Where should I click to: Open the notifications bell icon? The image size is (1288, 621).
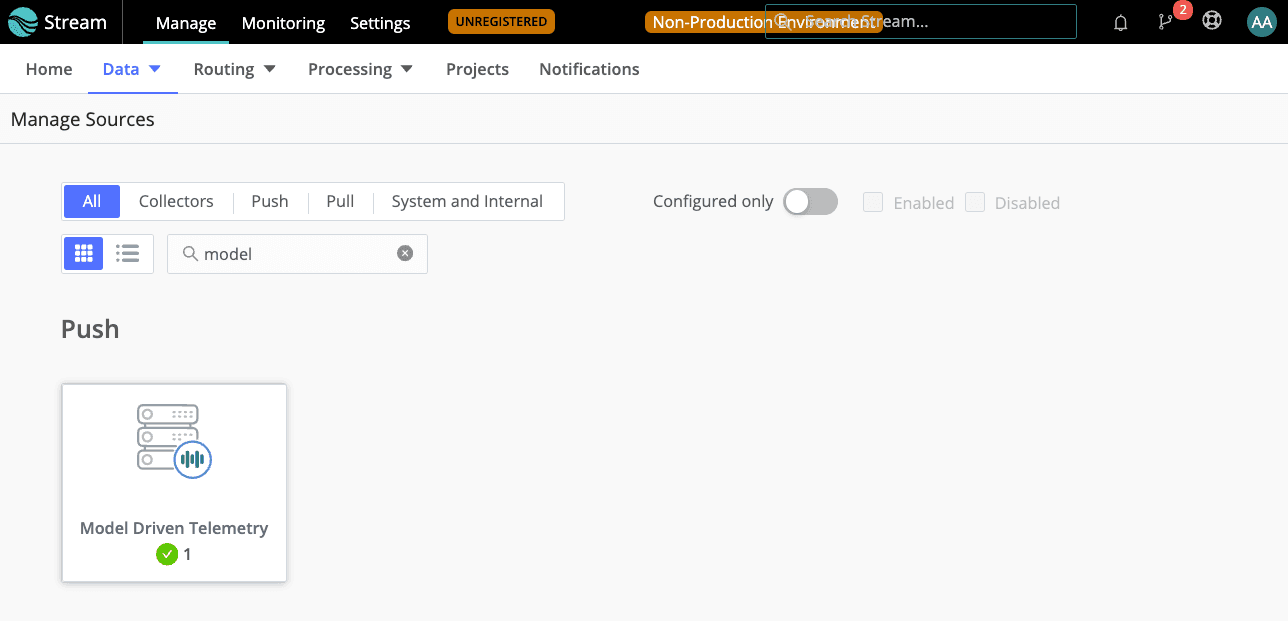coord(1121,22)
